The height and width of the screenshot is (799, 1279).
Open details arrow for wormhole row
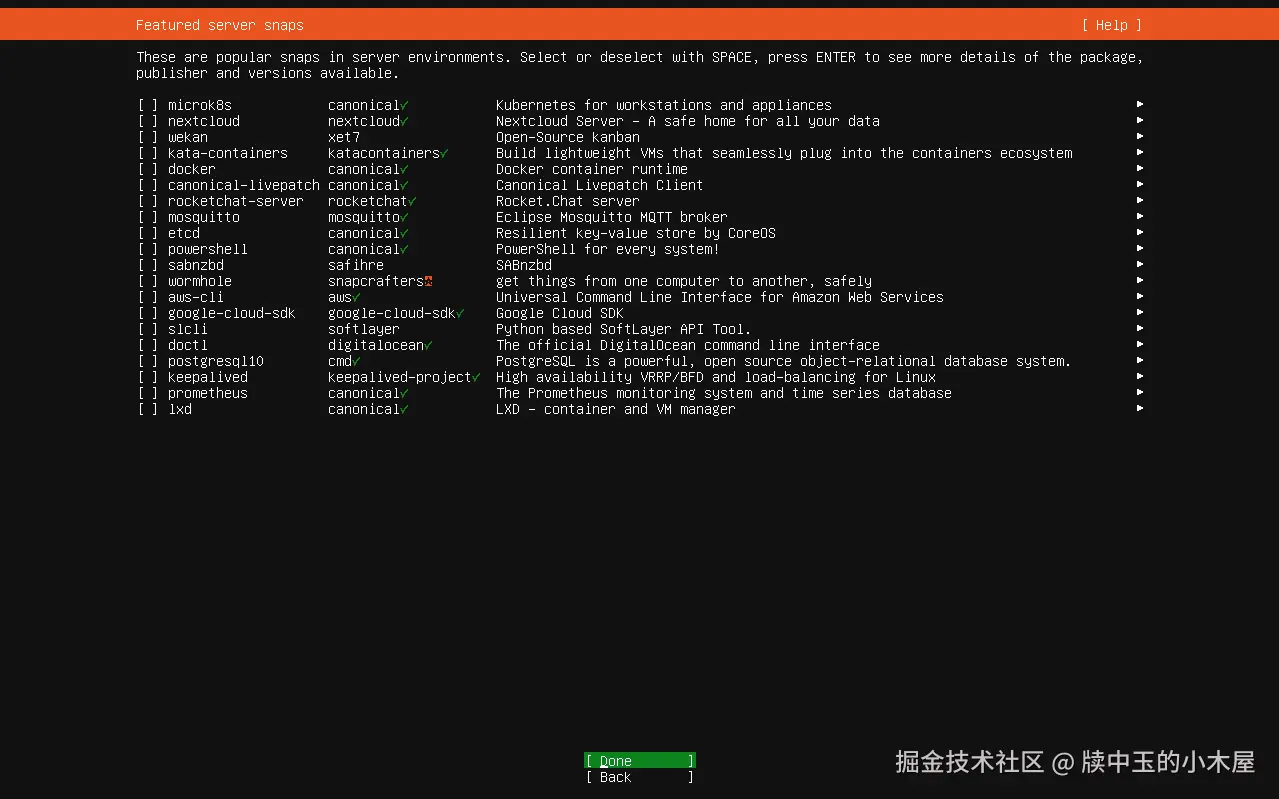point(1140,280)
